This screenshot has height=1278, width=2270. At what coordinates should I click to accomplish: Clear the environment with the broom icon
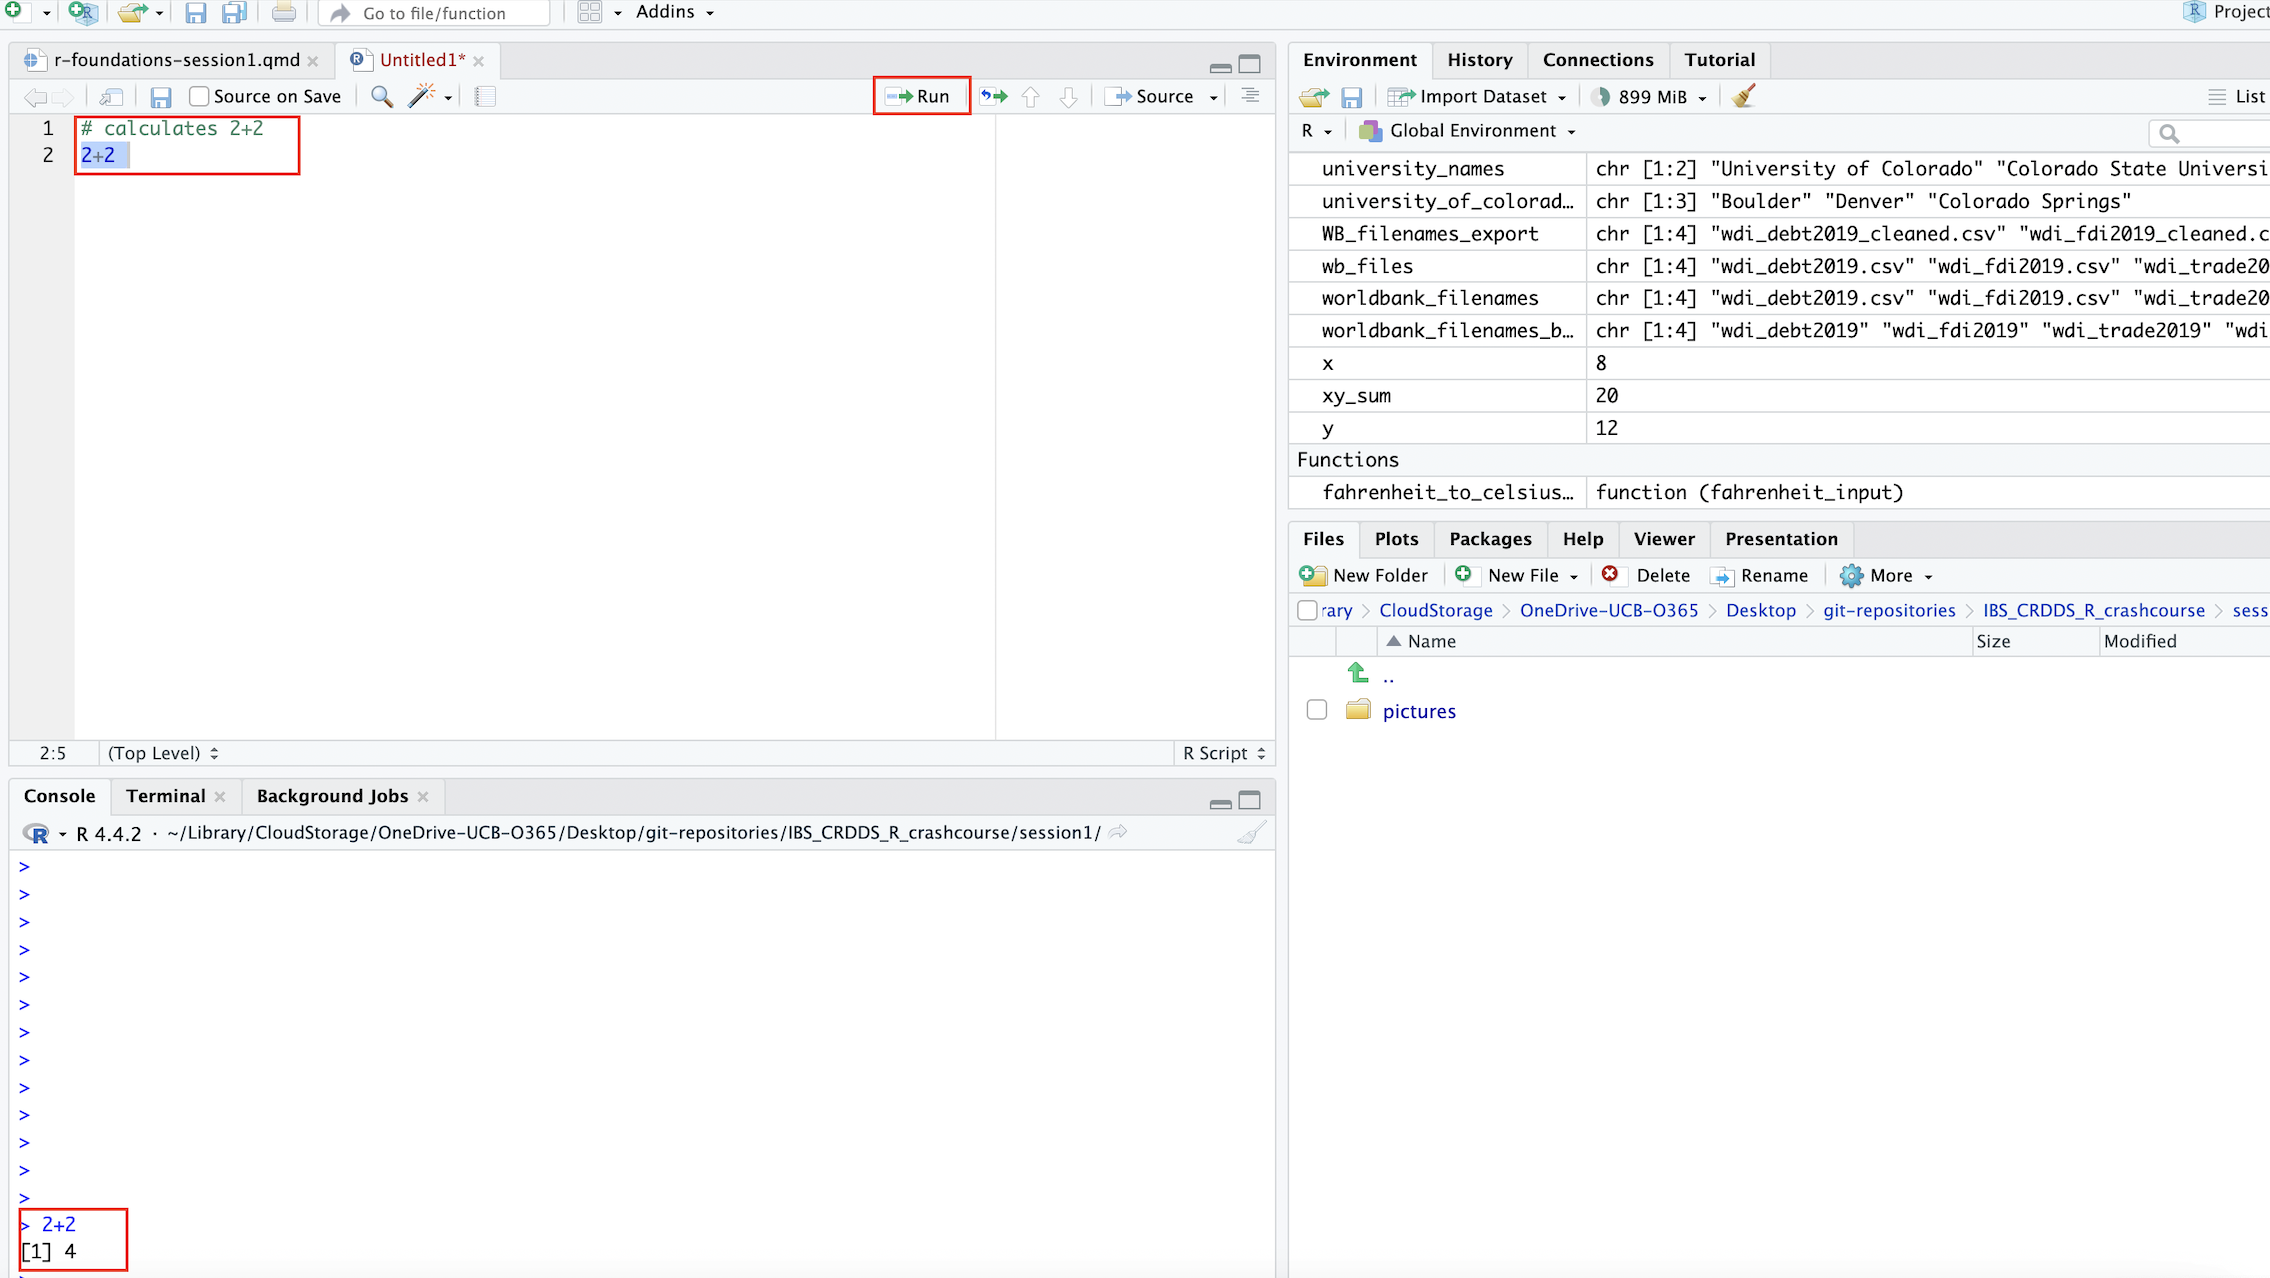[1744, 96]
